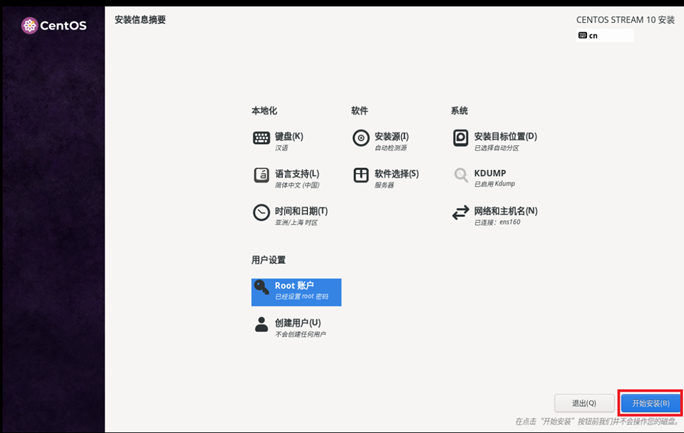Click the 亚洲/上海 时区 timezone status

296,222
